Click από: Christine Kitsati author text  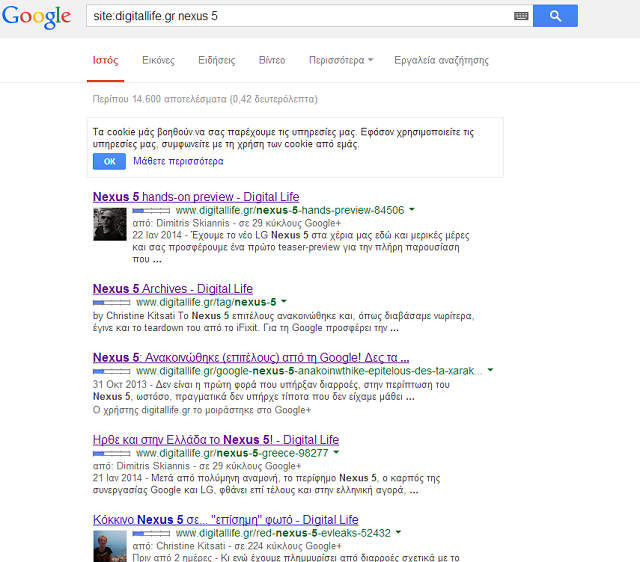point(179,546)
